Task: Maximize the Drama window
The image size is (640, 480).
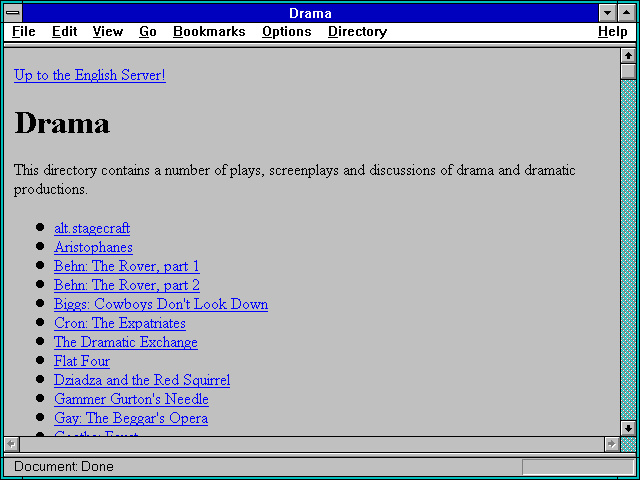Action: tap(627, 13)
